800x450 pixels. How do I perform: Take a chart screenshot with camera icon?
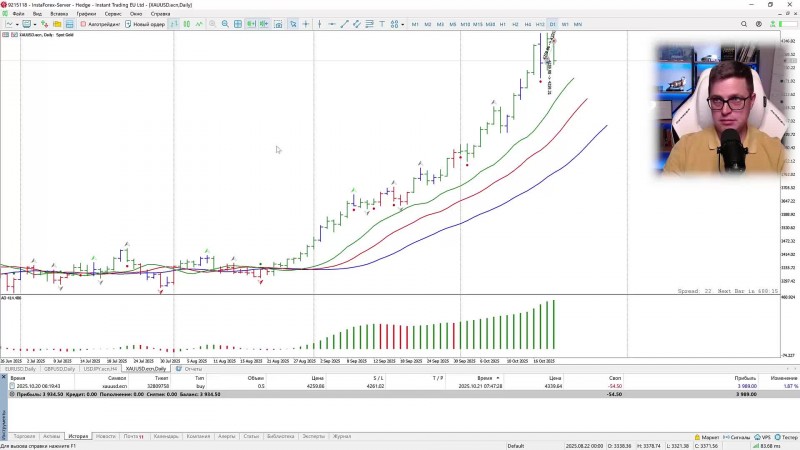click(x=278, y=24)
